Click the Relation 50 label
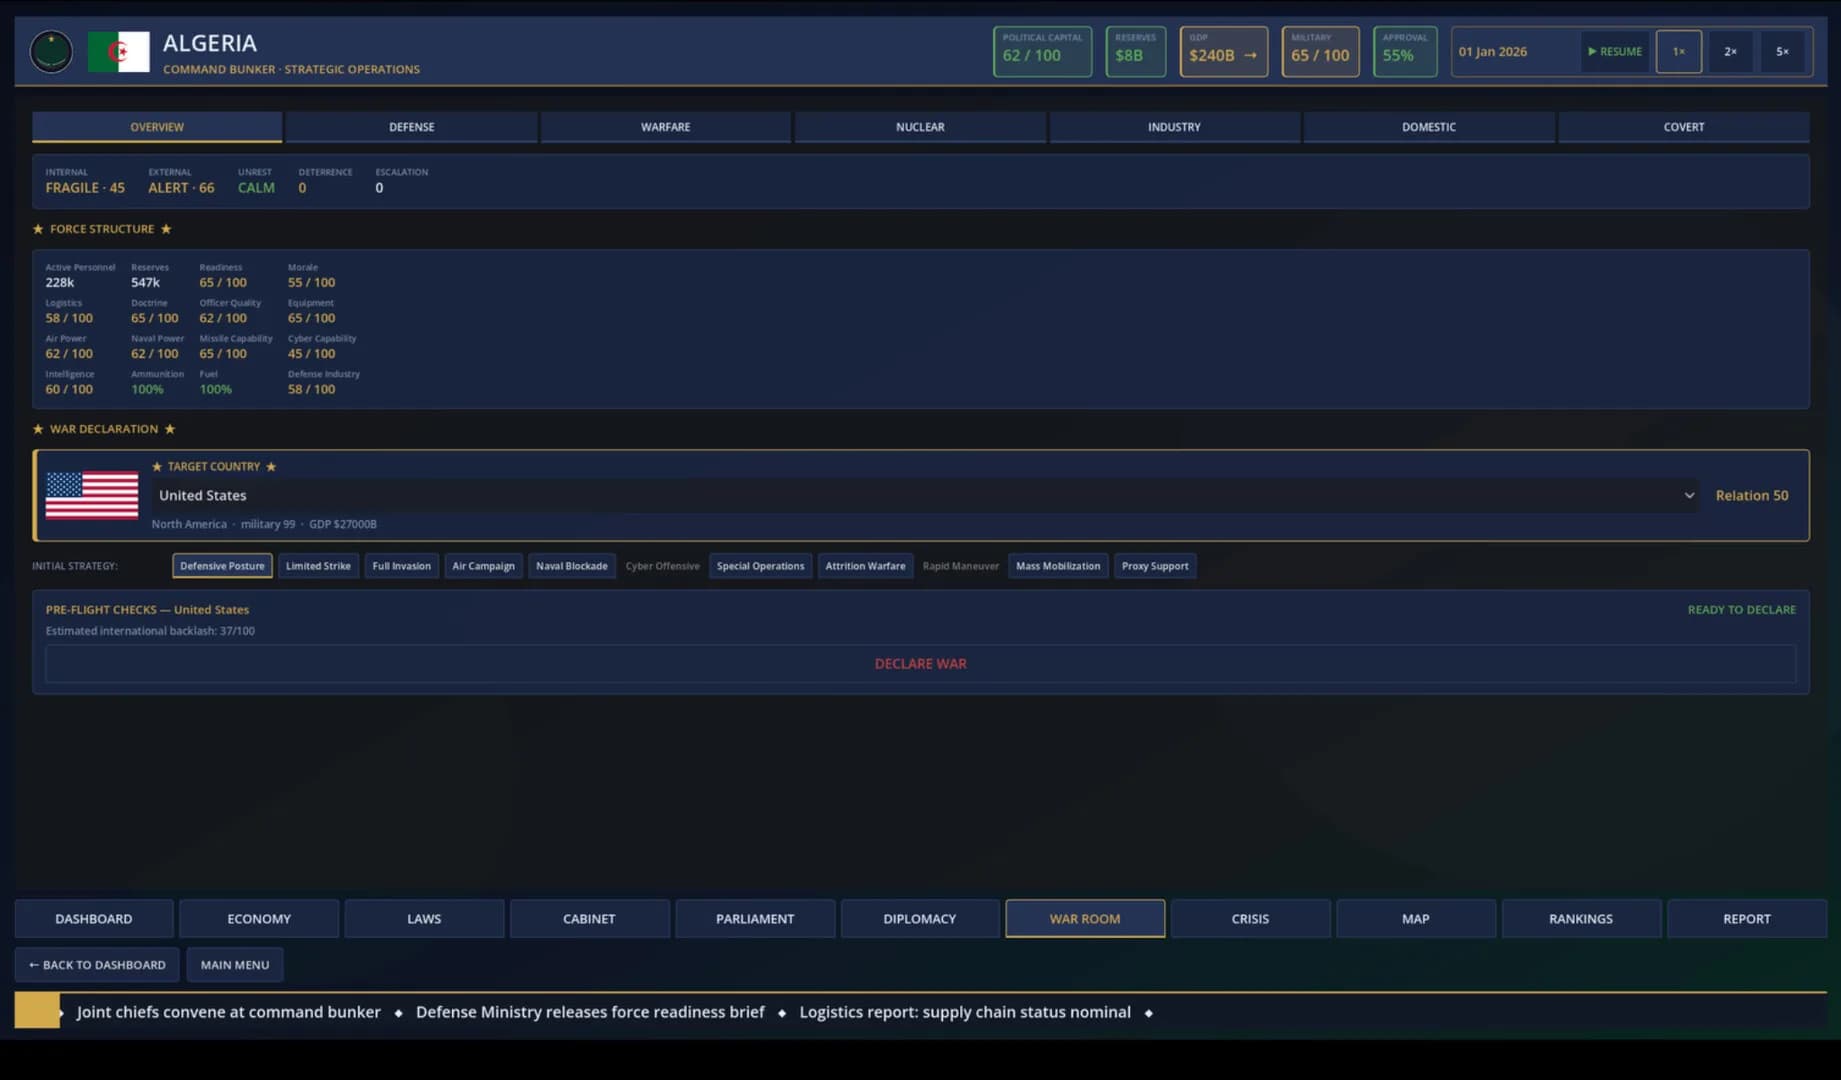 click(1752, 496)
